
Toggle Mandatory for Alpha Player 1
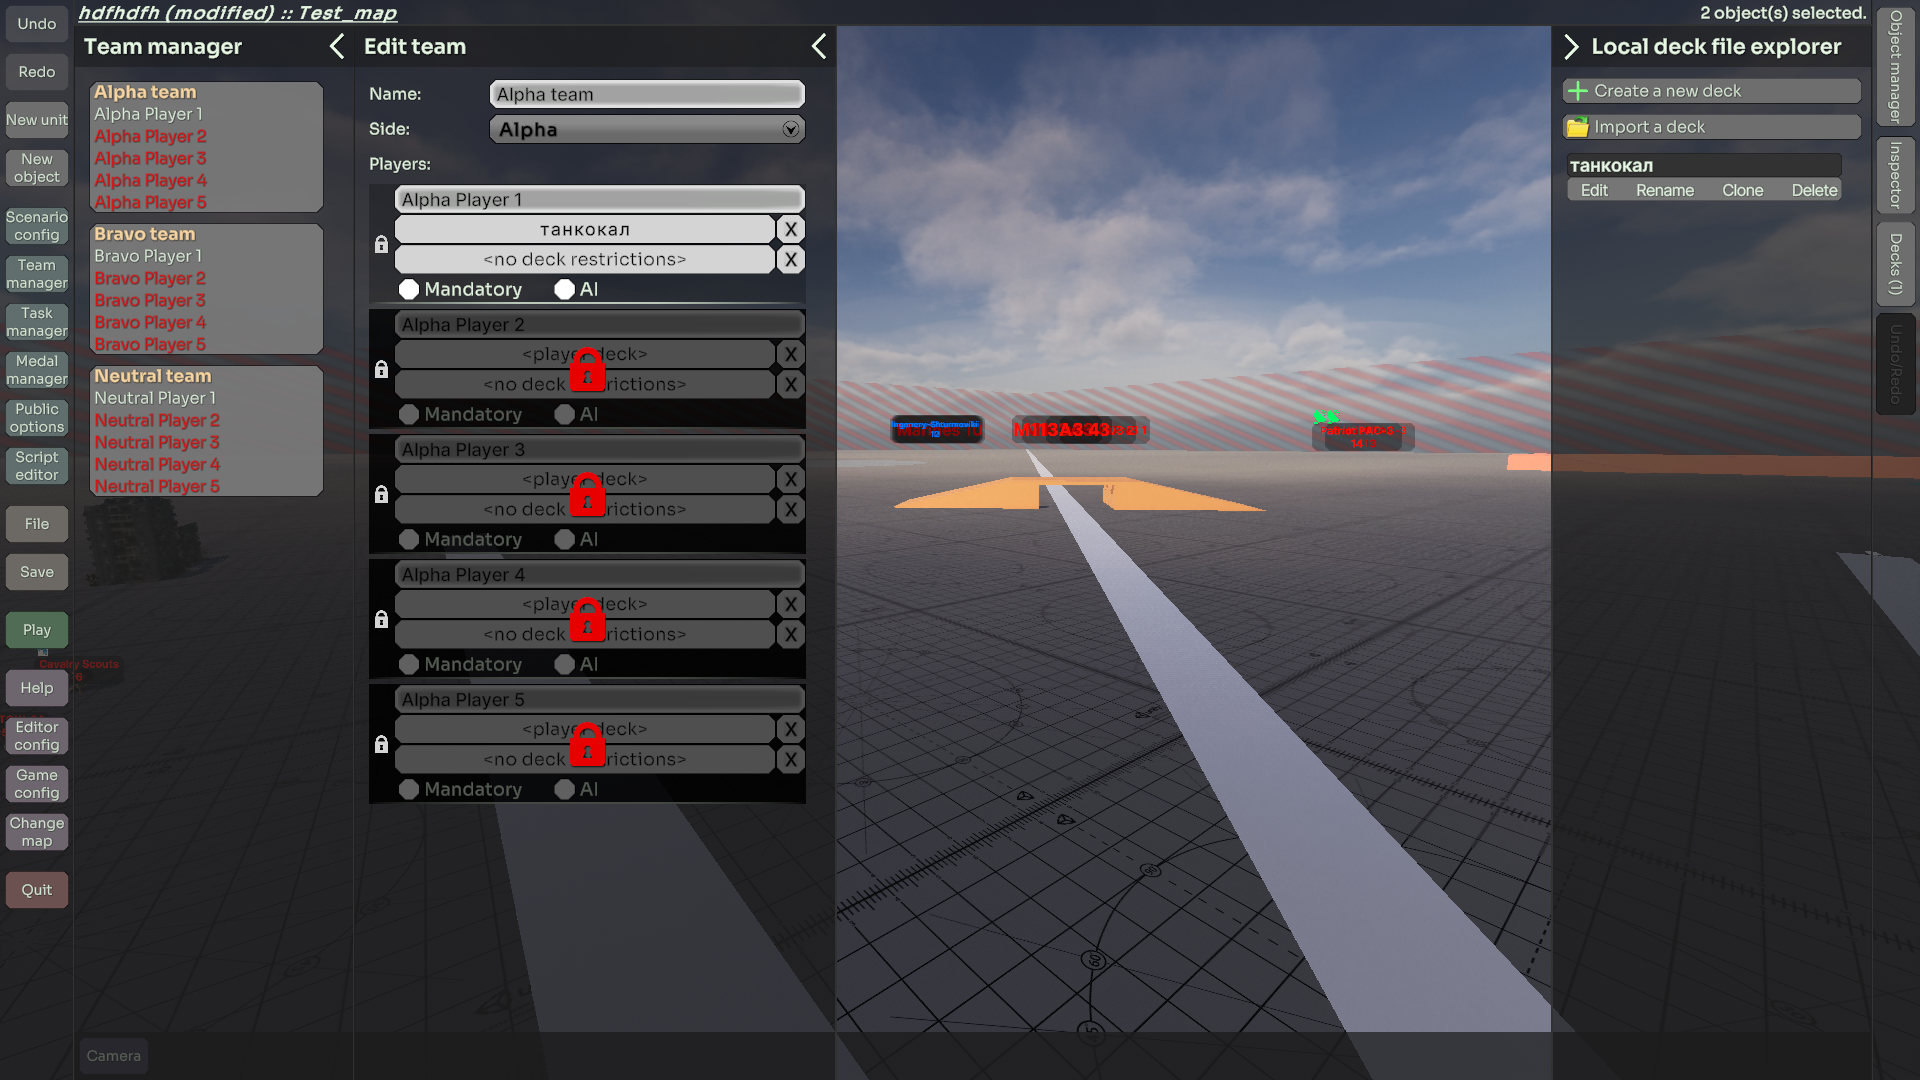click(x=409, y=289)
